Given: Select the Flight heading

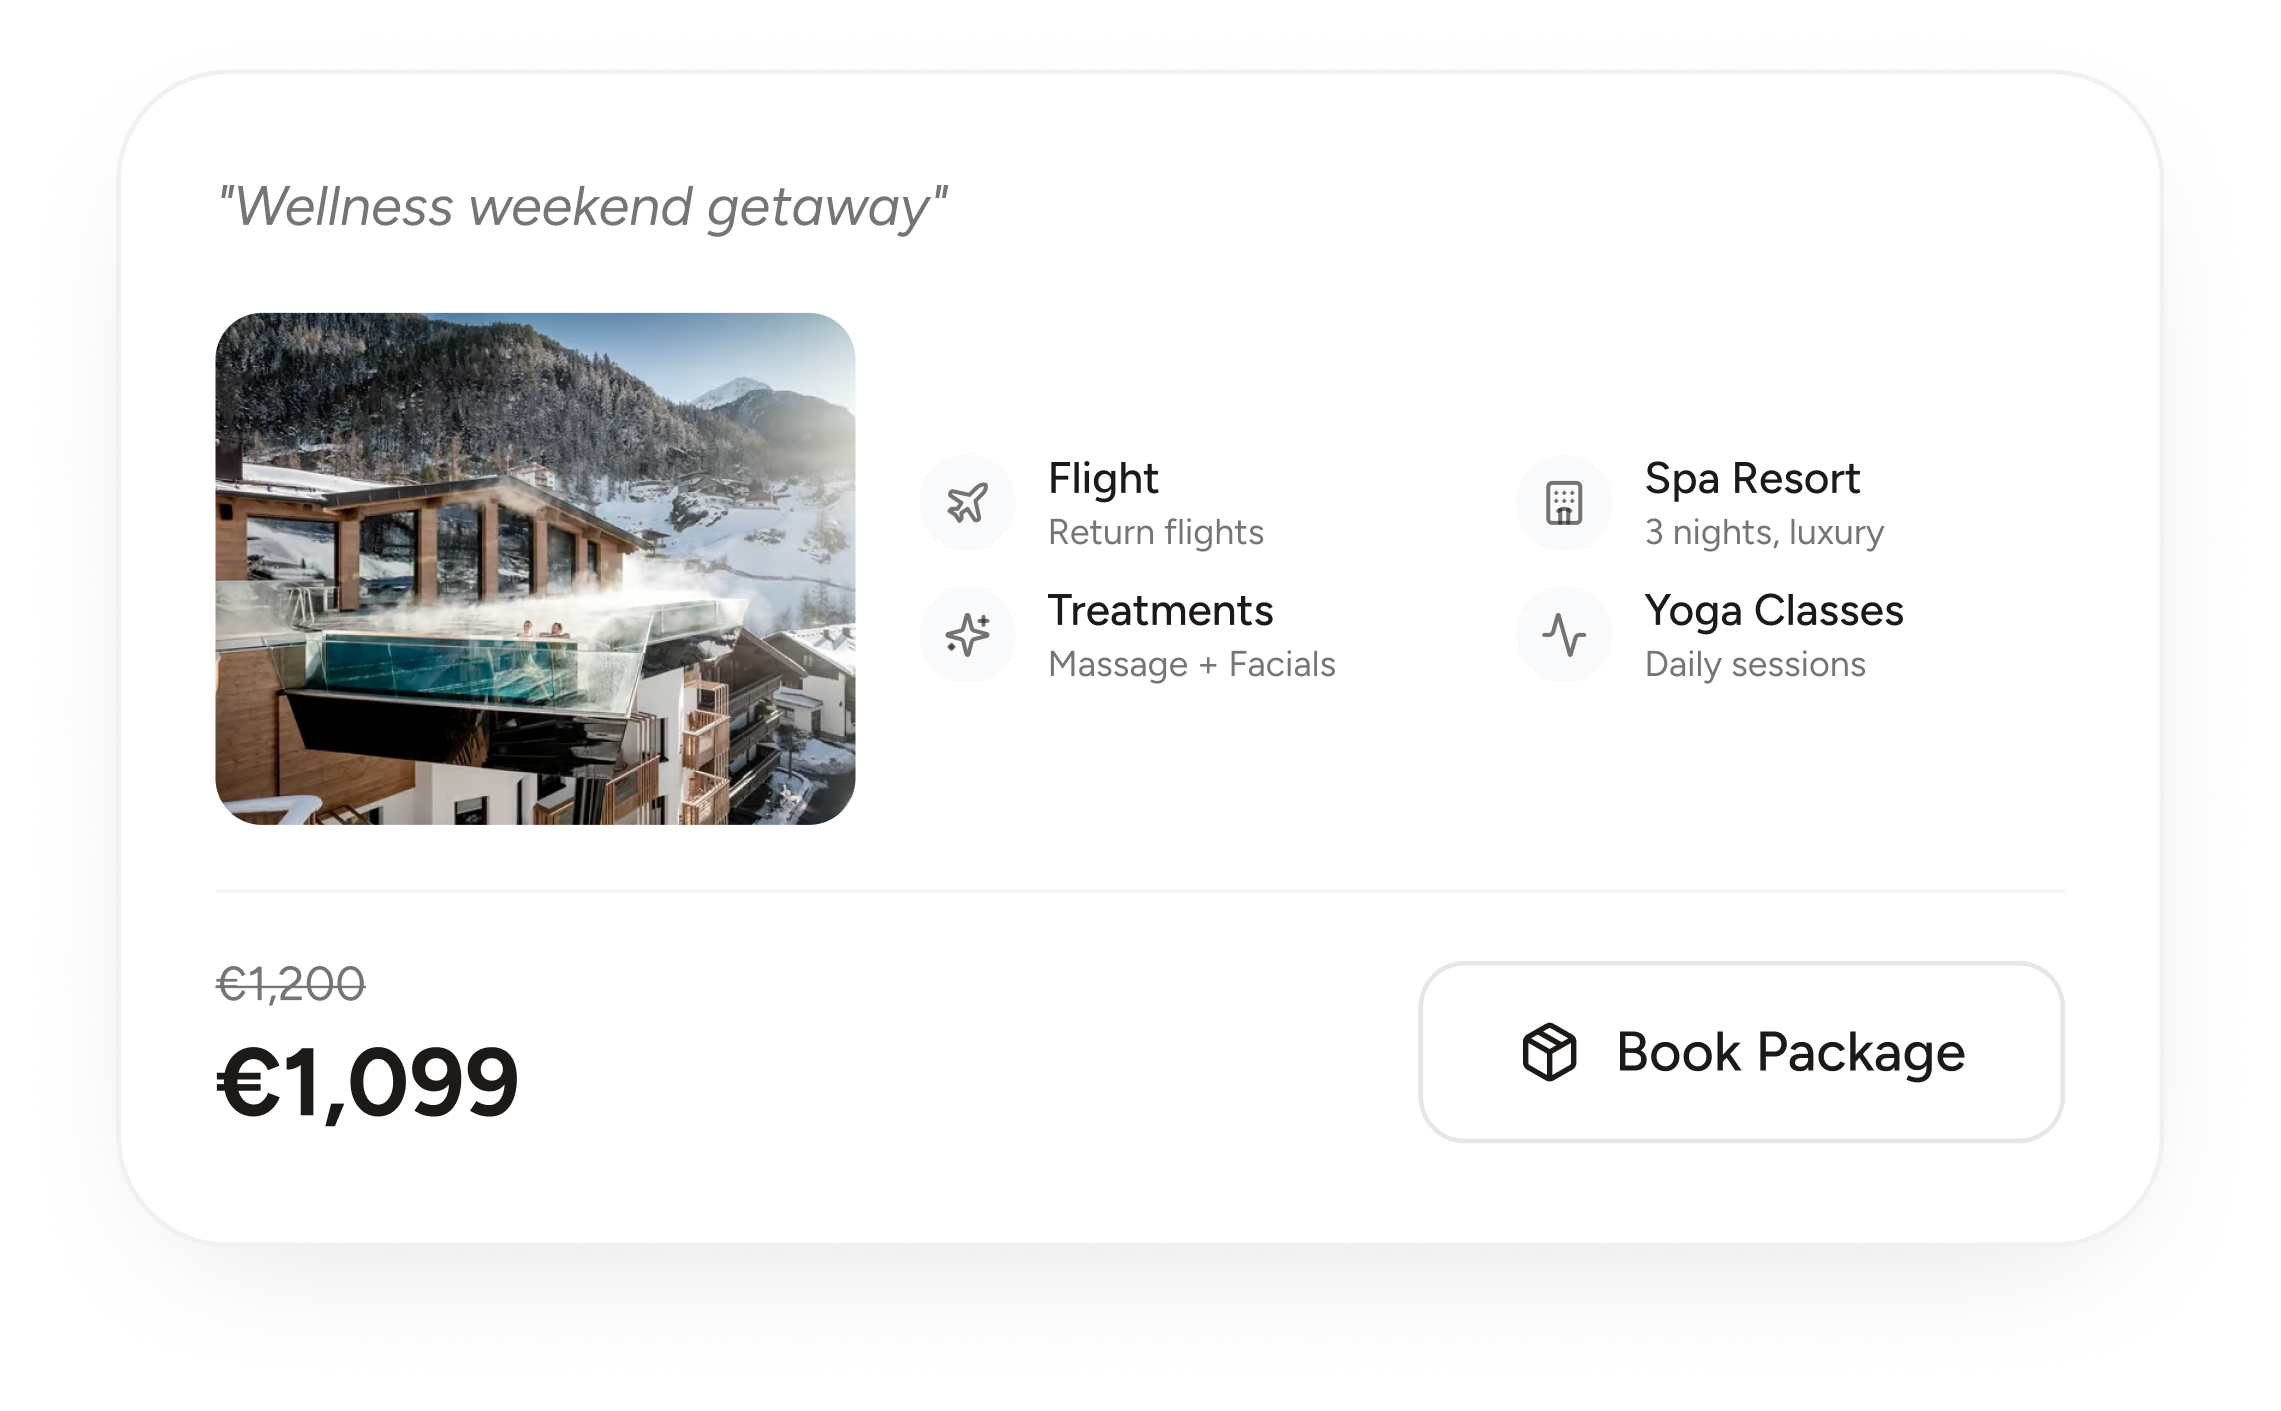Looking at the screenshot, I should [x=1103, y=479].
